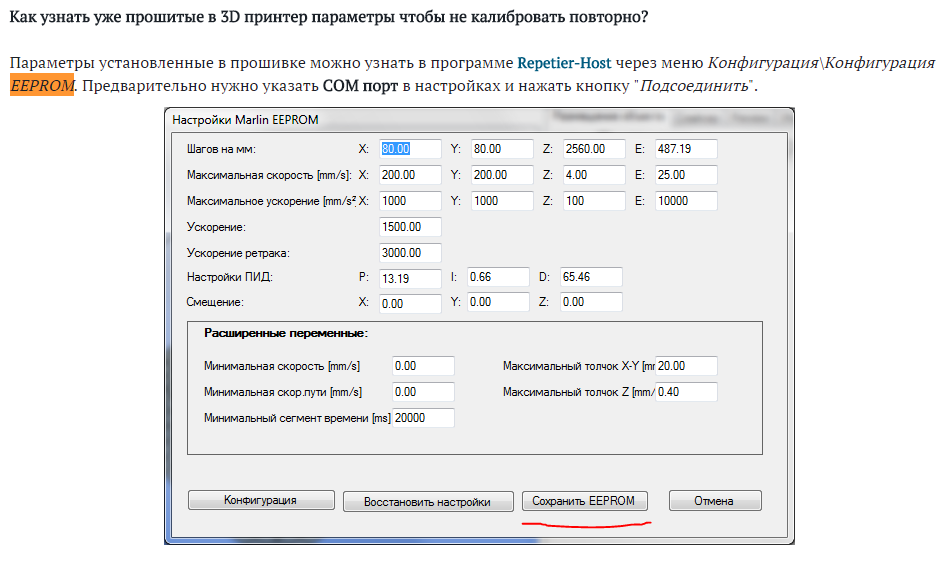947x561 pixels.
Task: Open the Конфигурация button in the dialog
Action: (x=259, y=500)
